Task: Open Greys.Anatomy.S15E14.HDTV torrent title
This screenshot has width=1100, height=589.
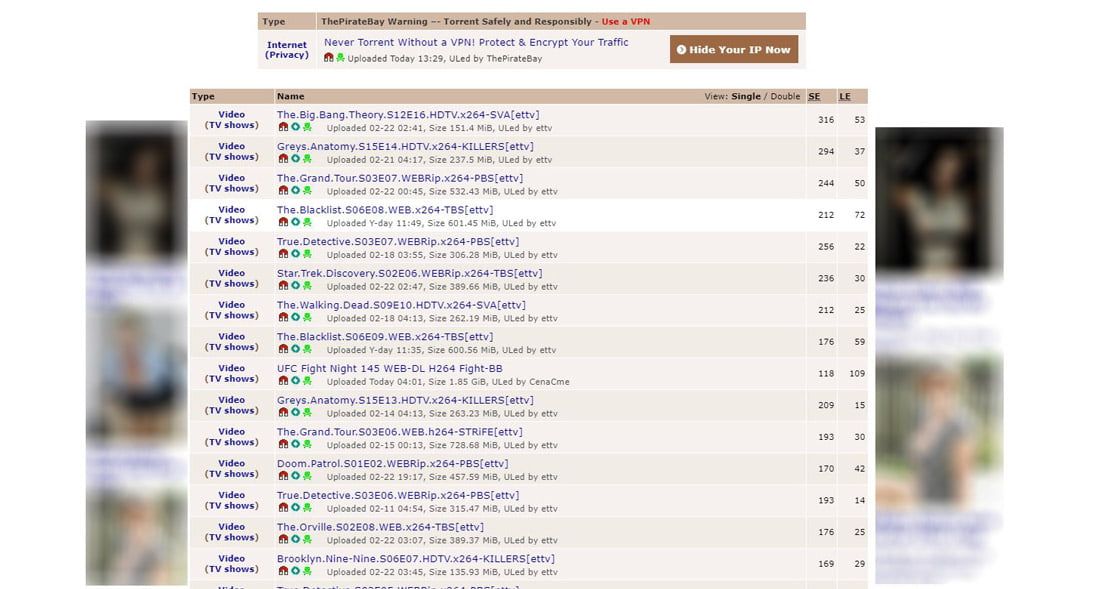Action: pos(405,147)
